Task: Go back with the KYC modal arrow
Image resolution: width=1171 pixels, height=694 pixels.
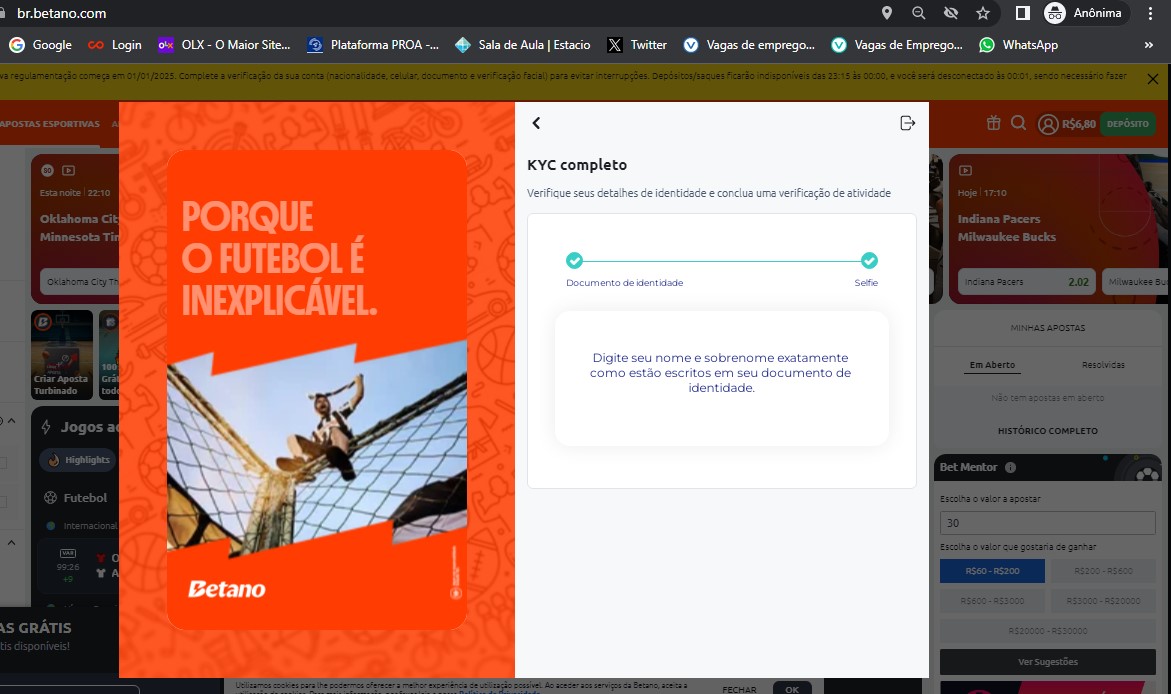Action: pos(535,123)
